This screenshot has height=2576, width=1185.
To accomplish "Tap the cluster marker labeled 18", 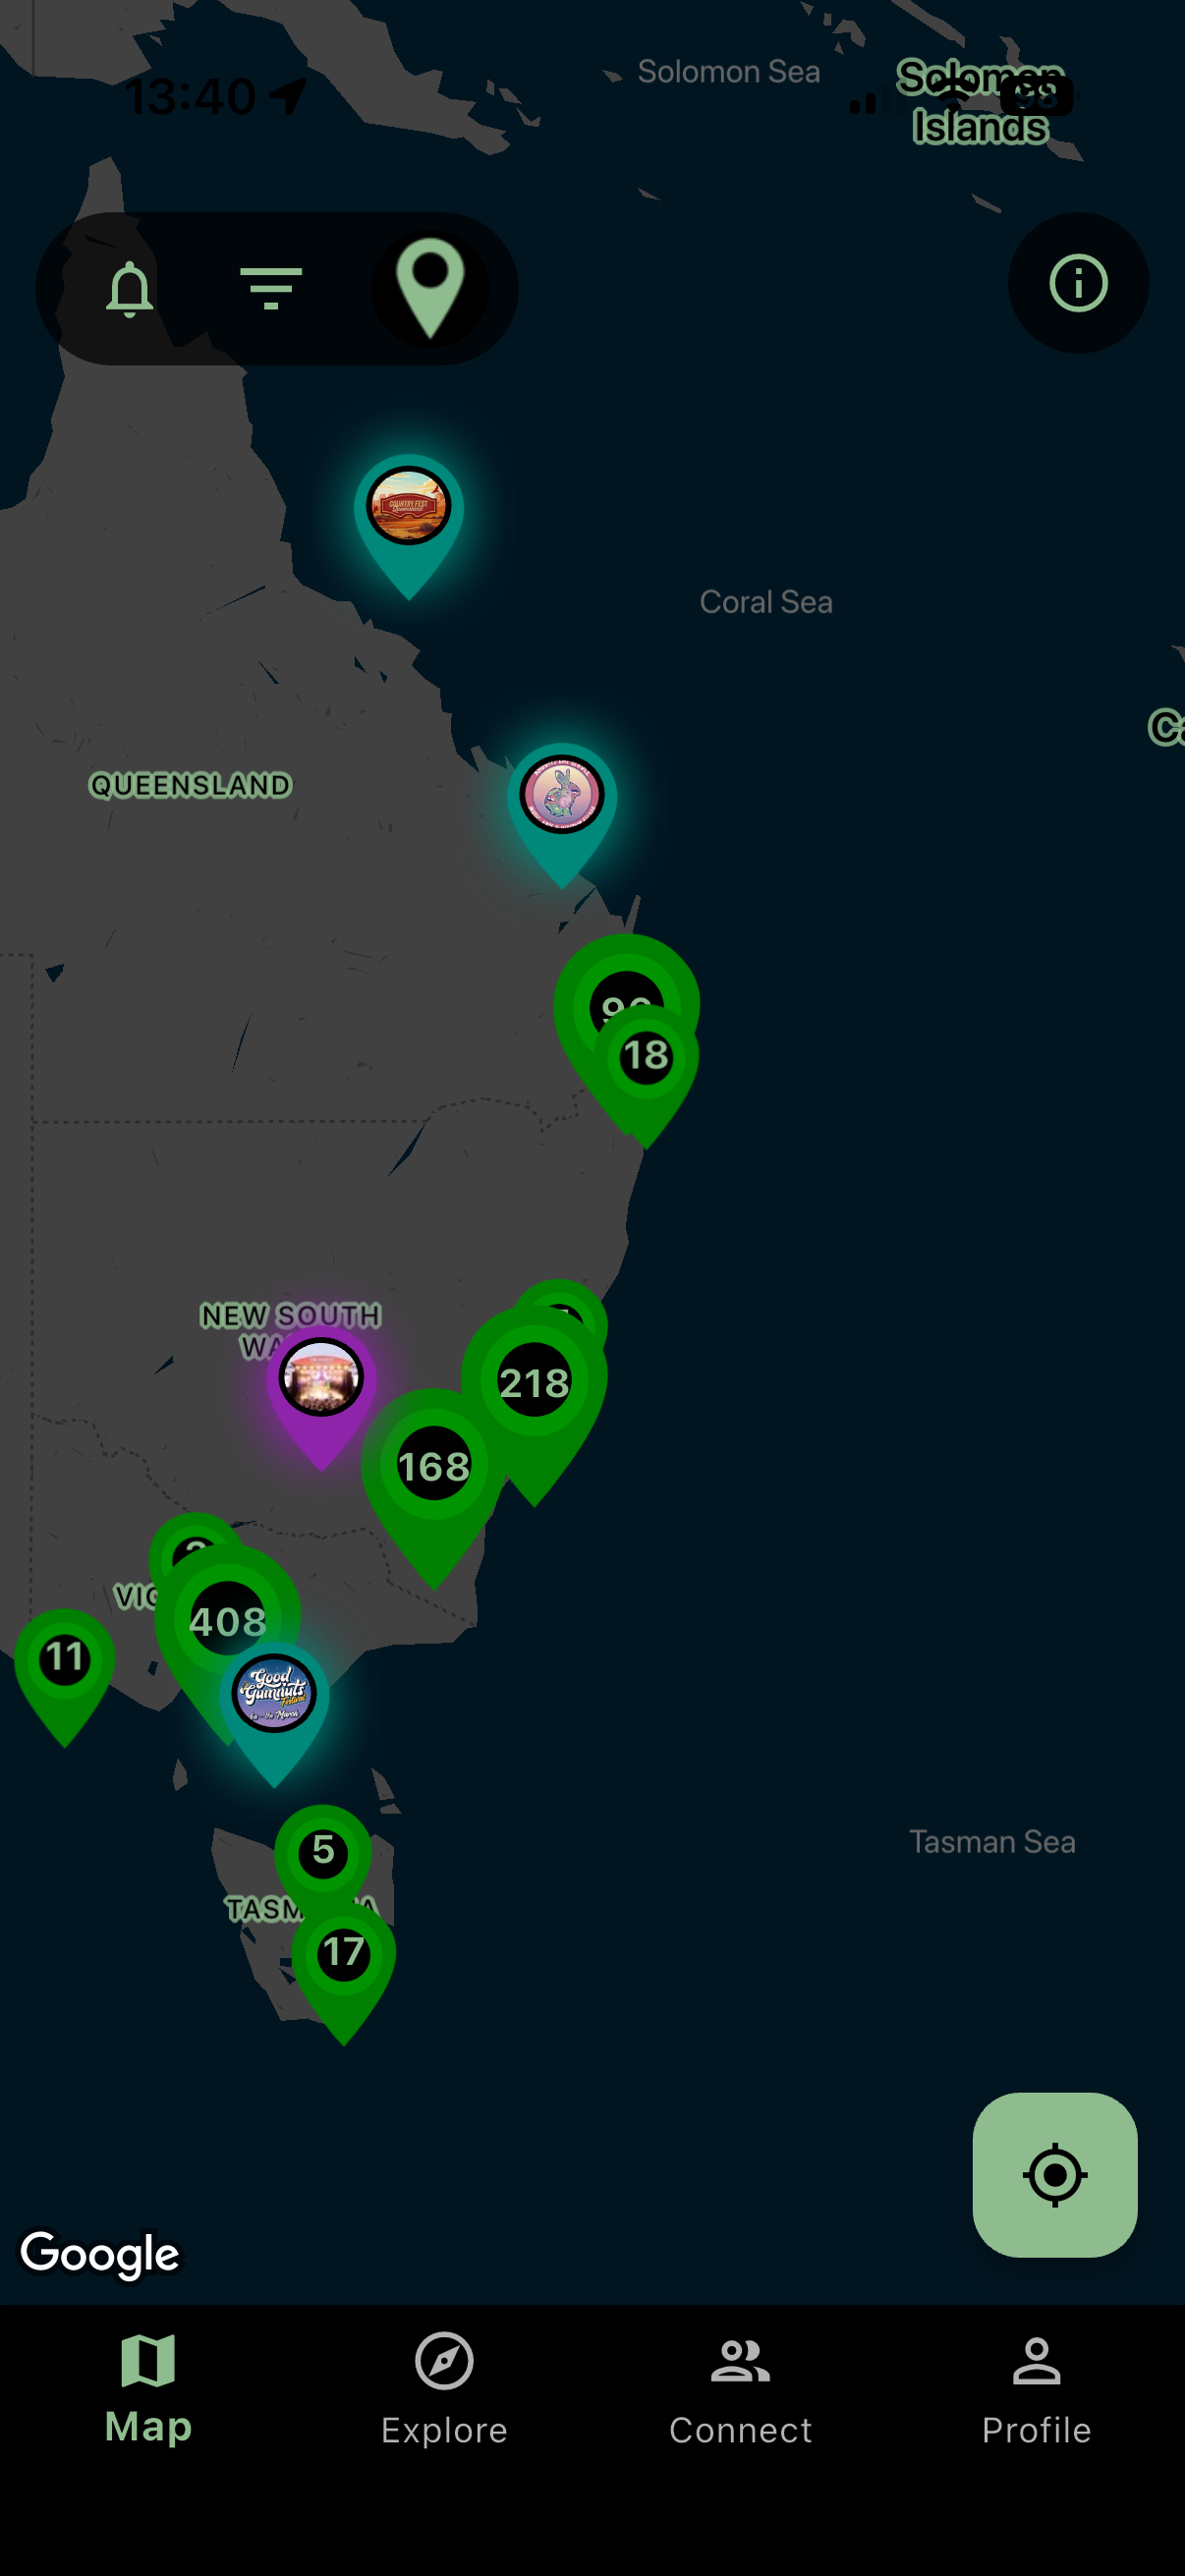I will coord(646,1057).
